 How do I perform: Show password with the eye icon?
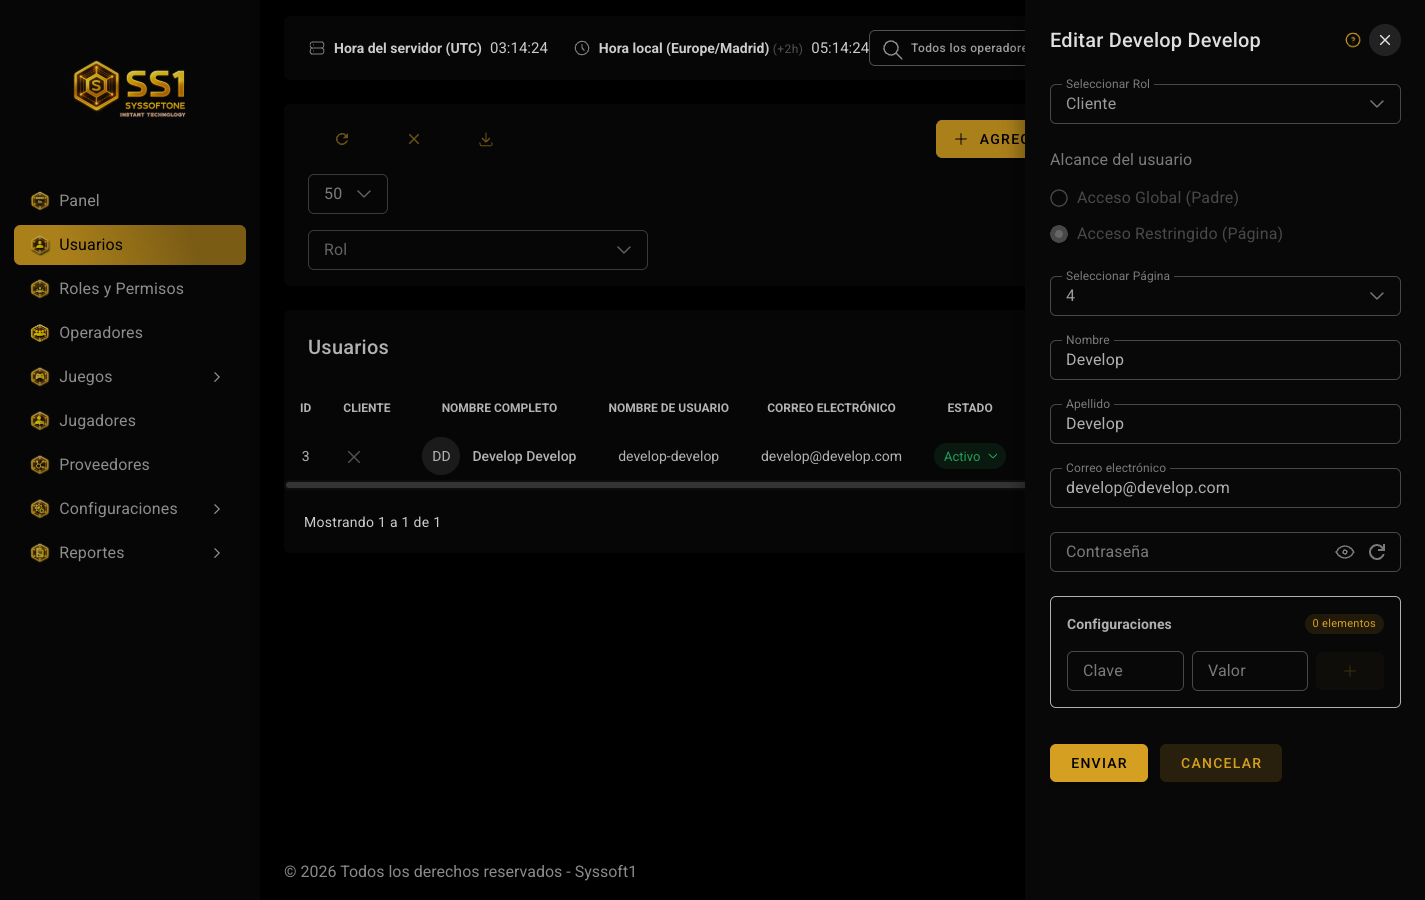[x=1345, y=552]
